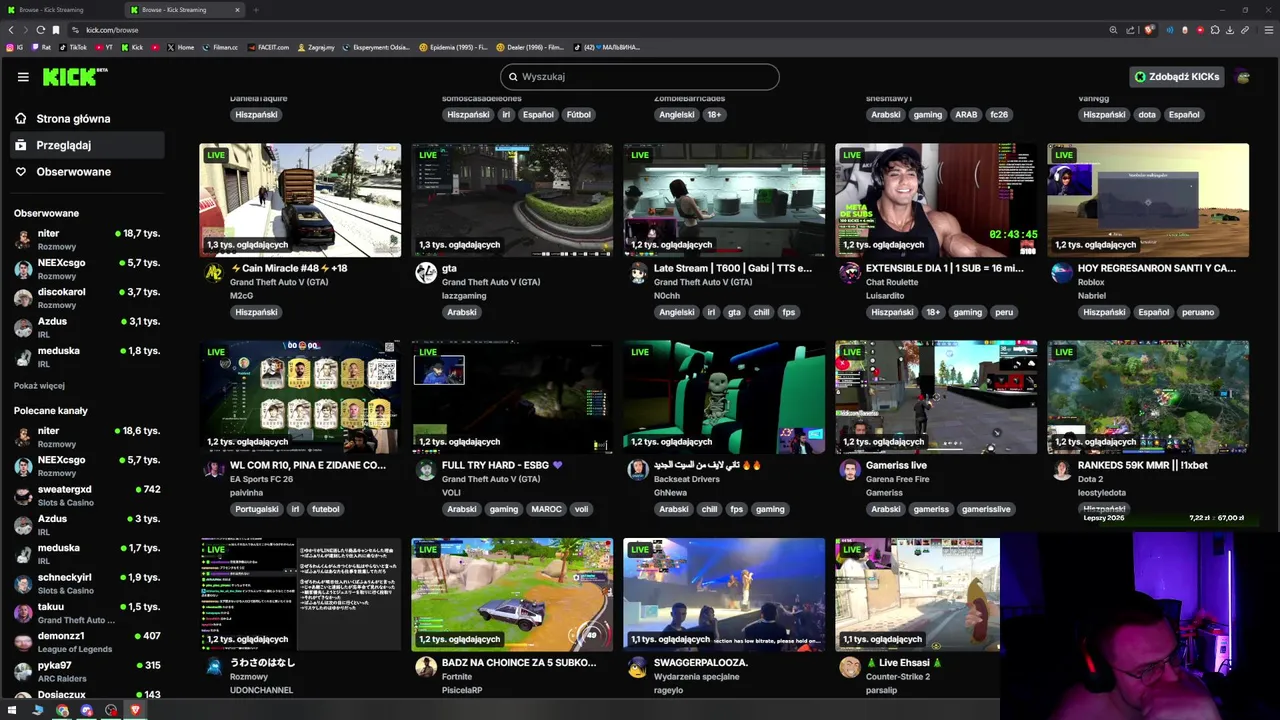Click Brave icon in the taskbar
This screenshot has height=720, width=1280.
[135, 710]
